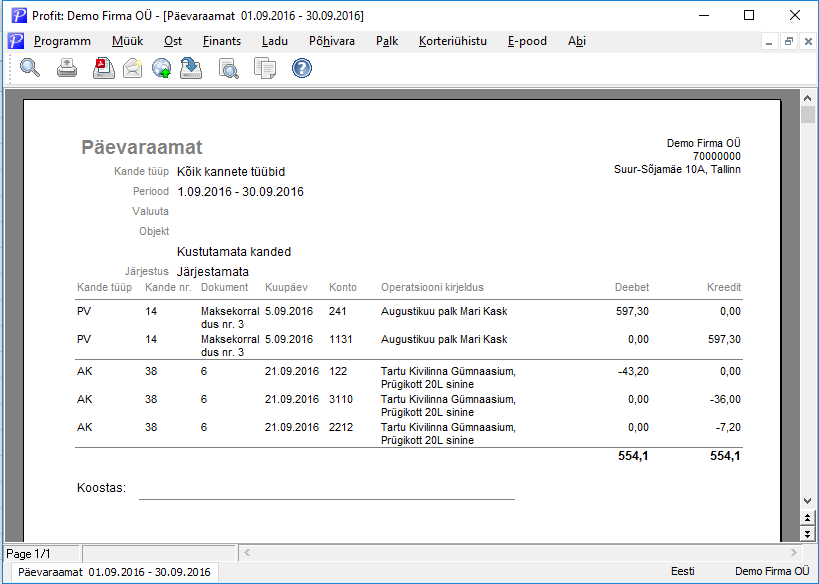Viewport: 819px width, 584px height.
Task: Click the save-to-file blue arrow icon
Action: tap(191, 68)
